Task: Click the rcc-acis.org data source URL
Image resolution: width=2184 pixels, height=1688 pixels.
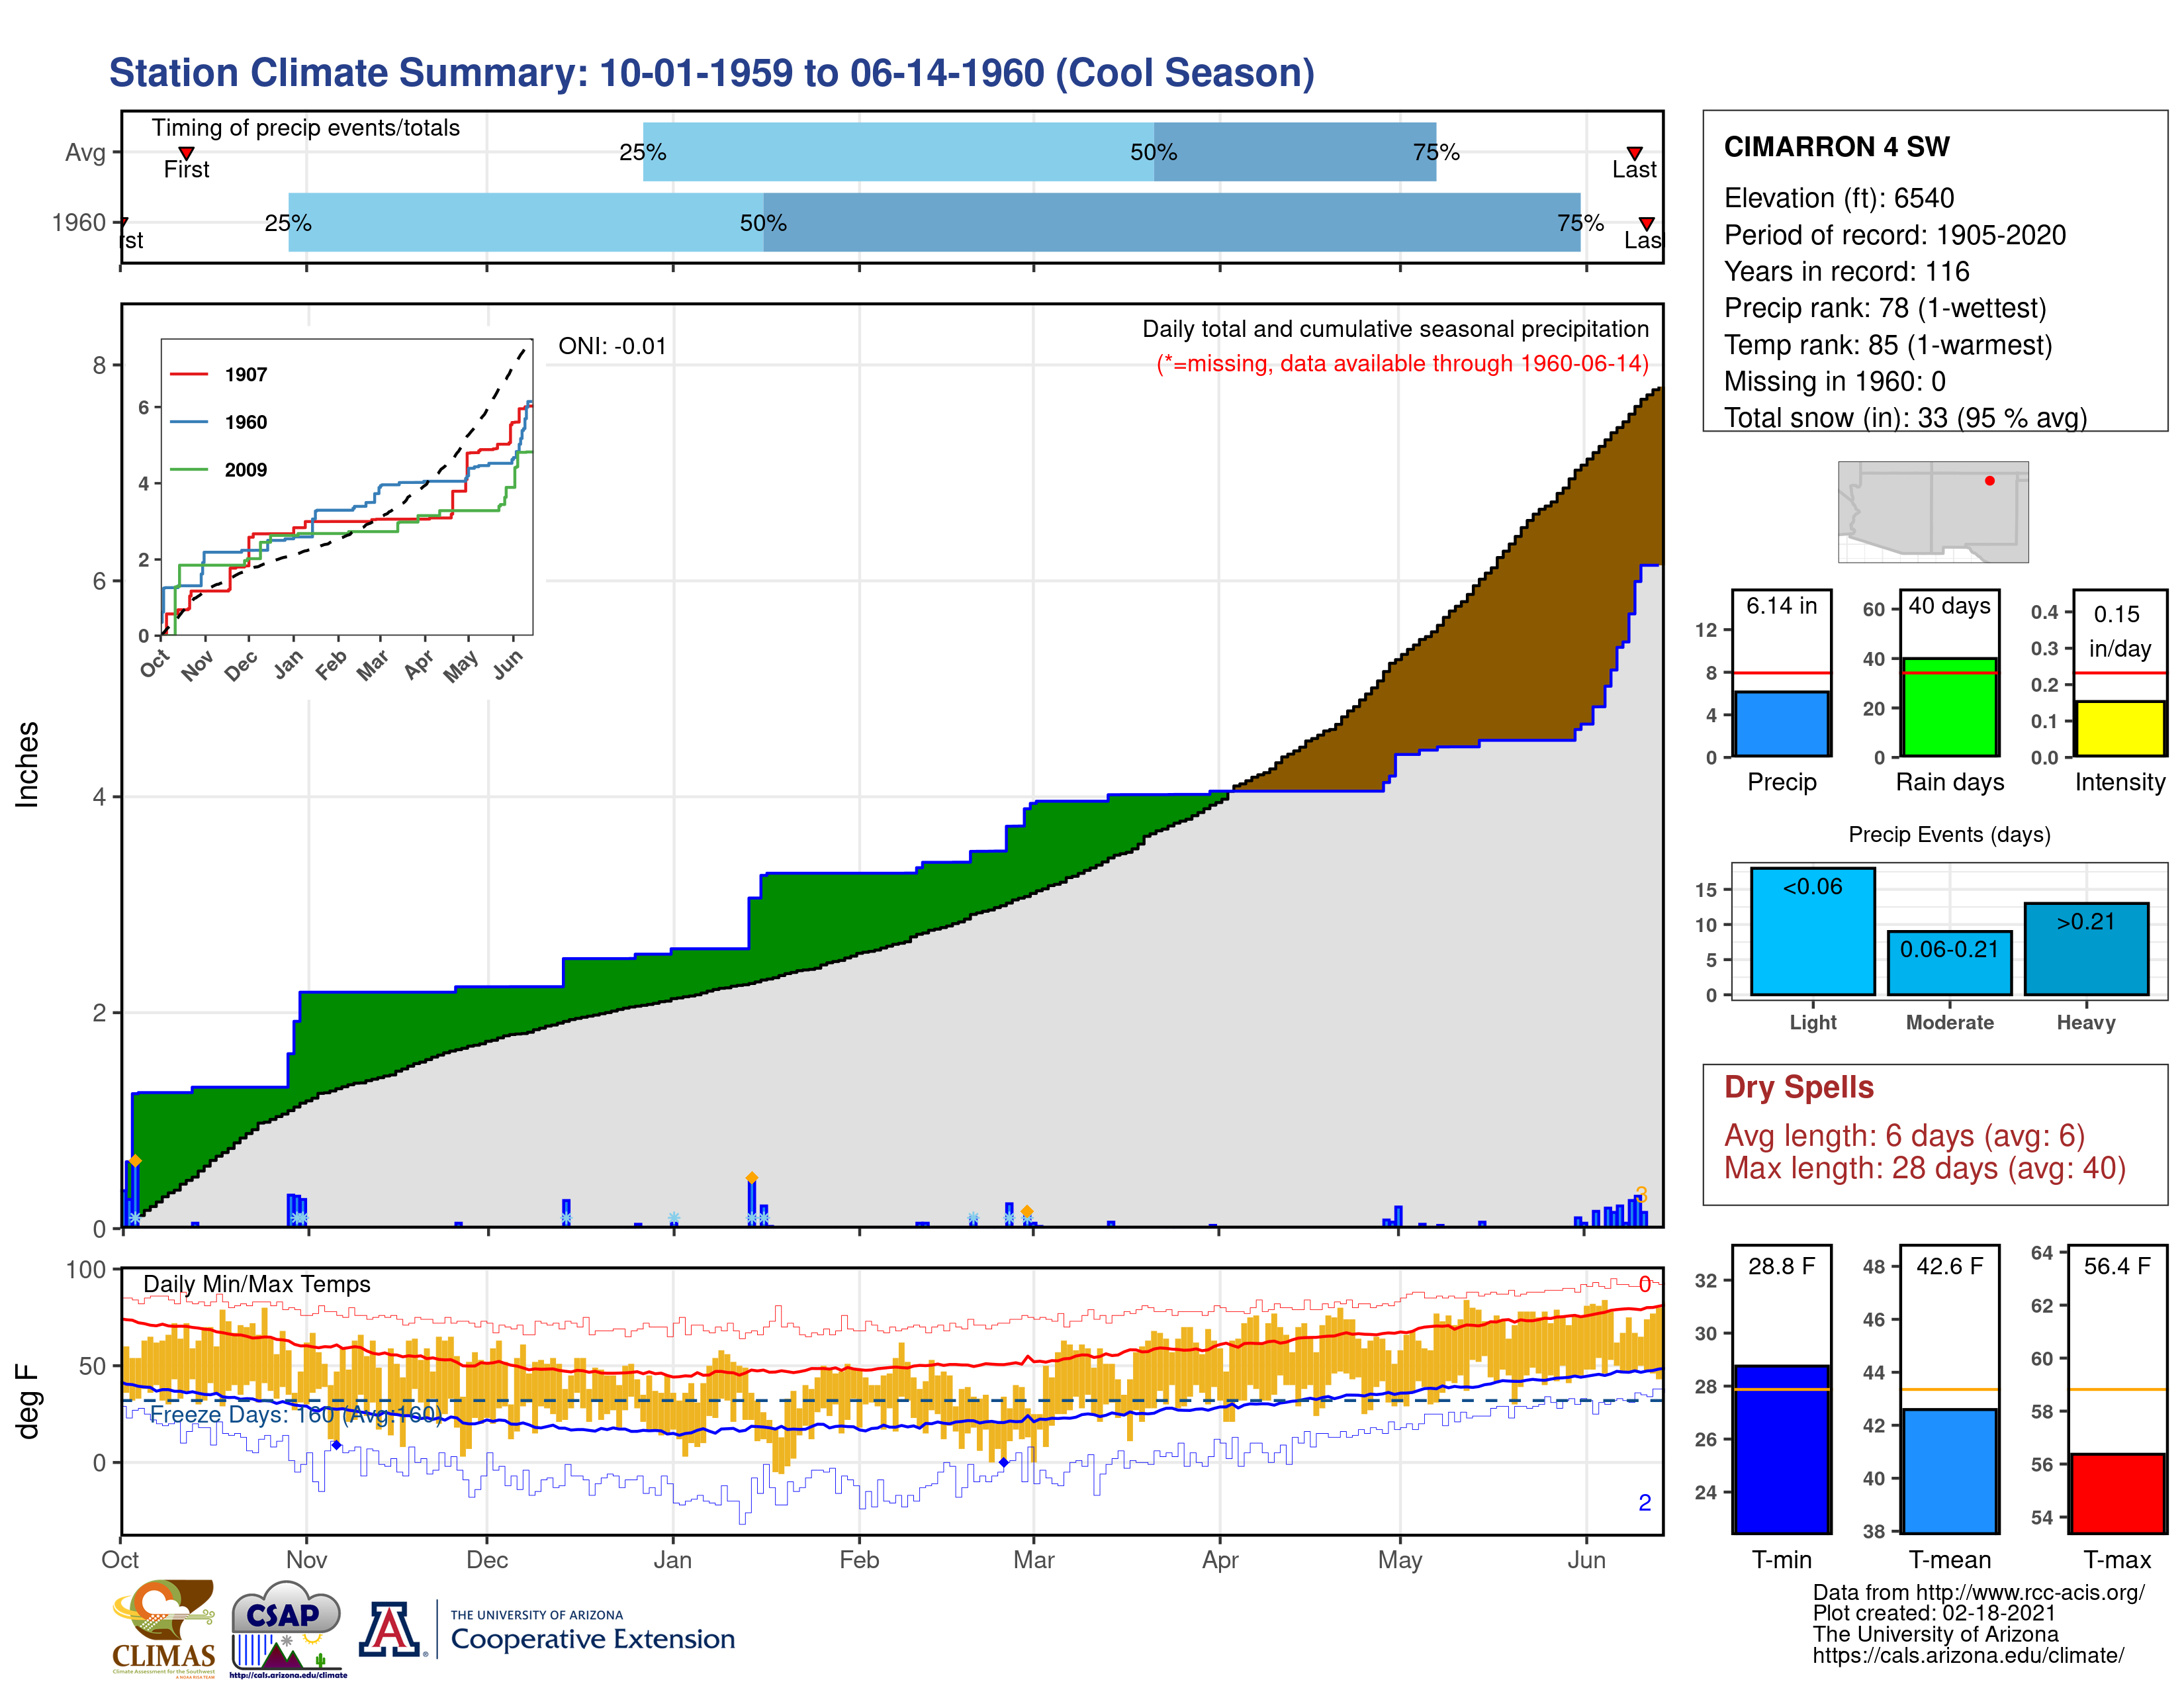Action: pyautogui.click(x=2031, y=1593)
